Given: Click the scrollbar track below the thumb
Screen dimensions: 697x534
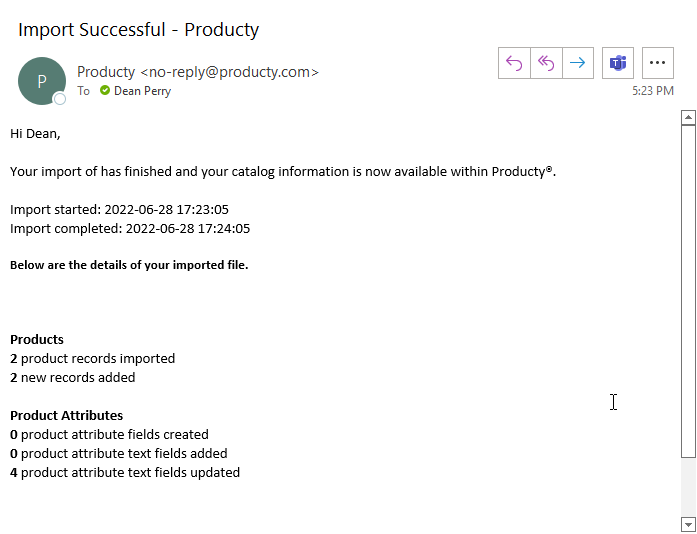Looking at the screenshot, I should (687, 488).
